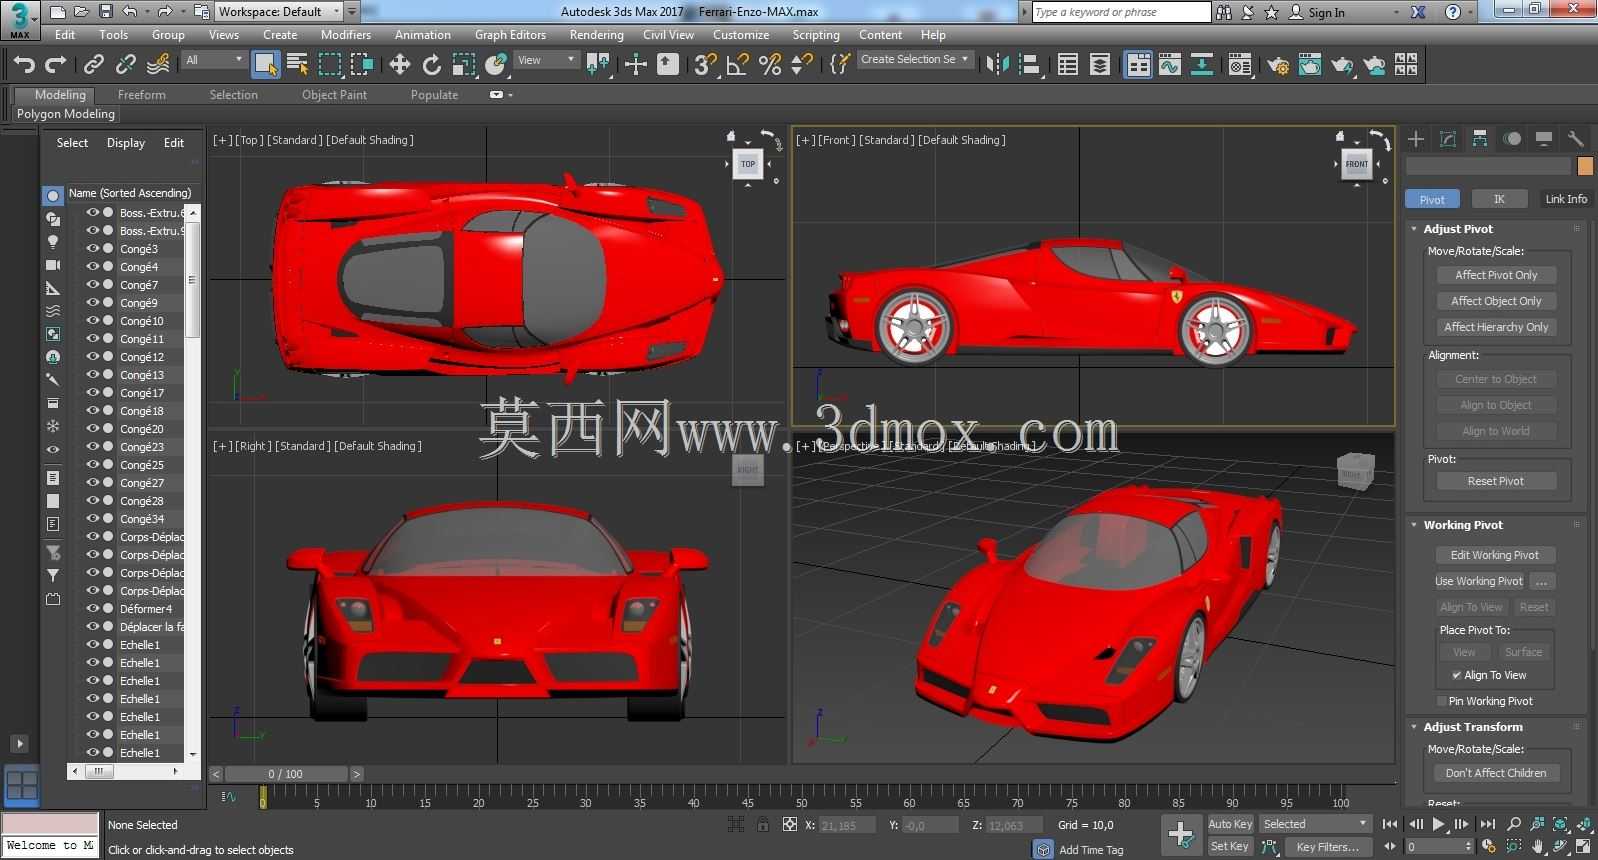
Task: Open the Select by Name dialog
Action: click(x=297, y=65)
